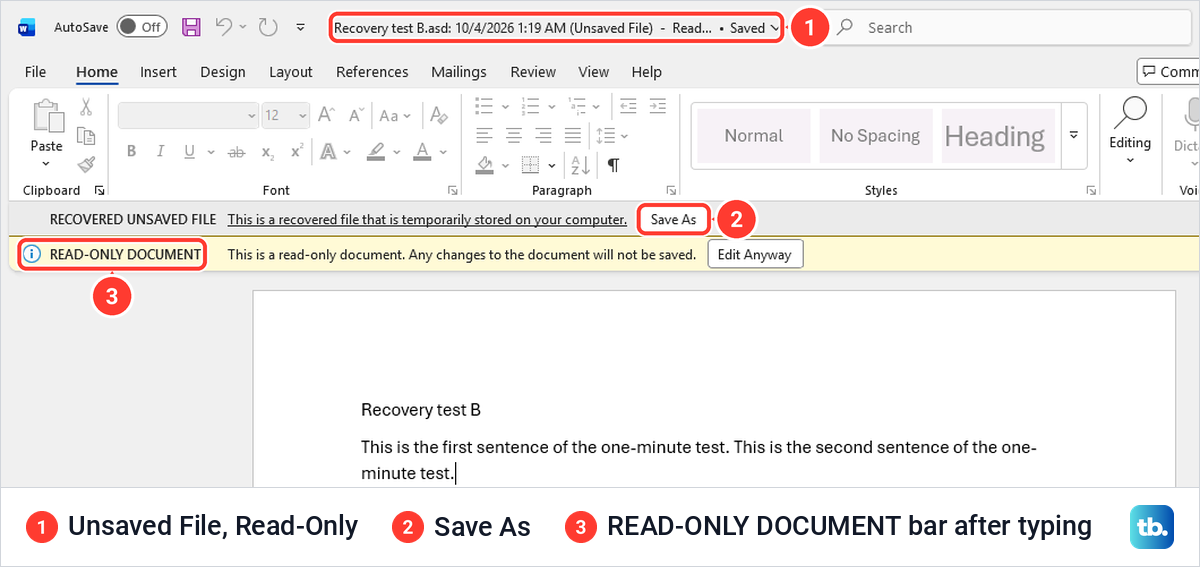
Task: Apply the font color
Action: 422,152
